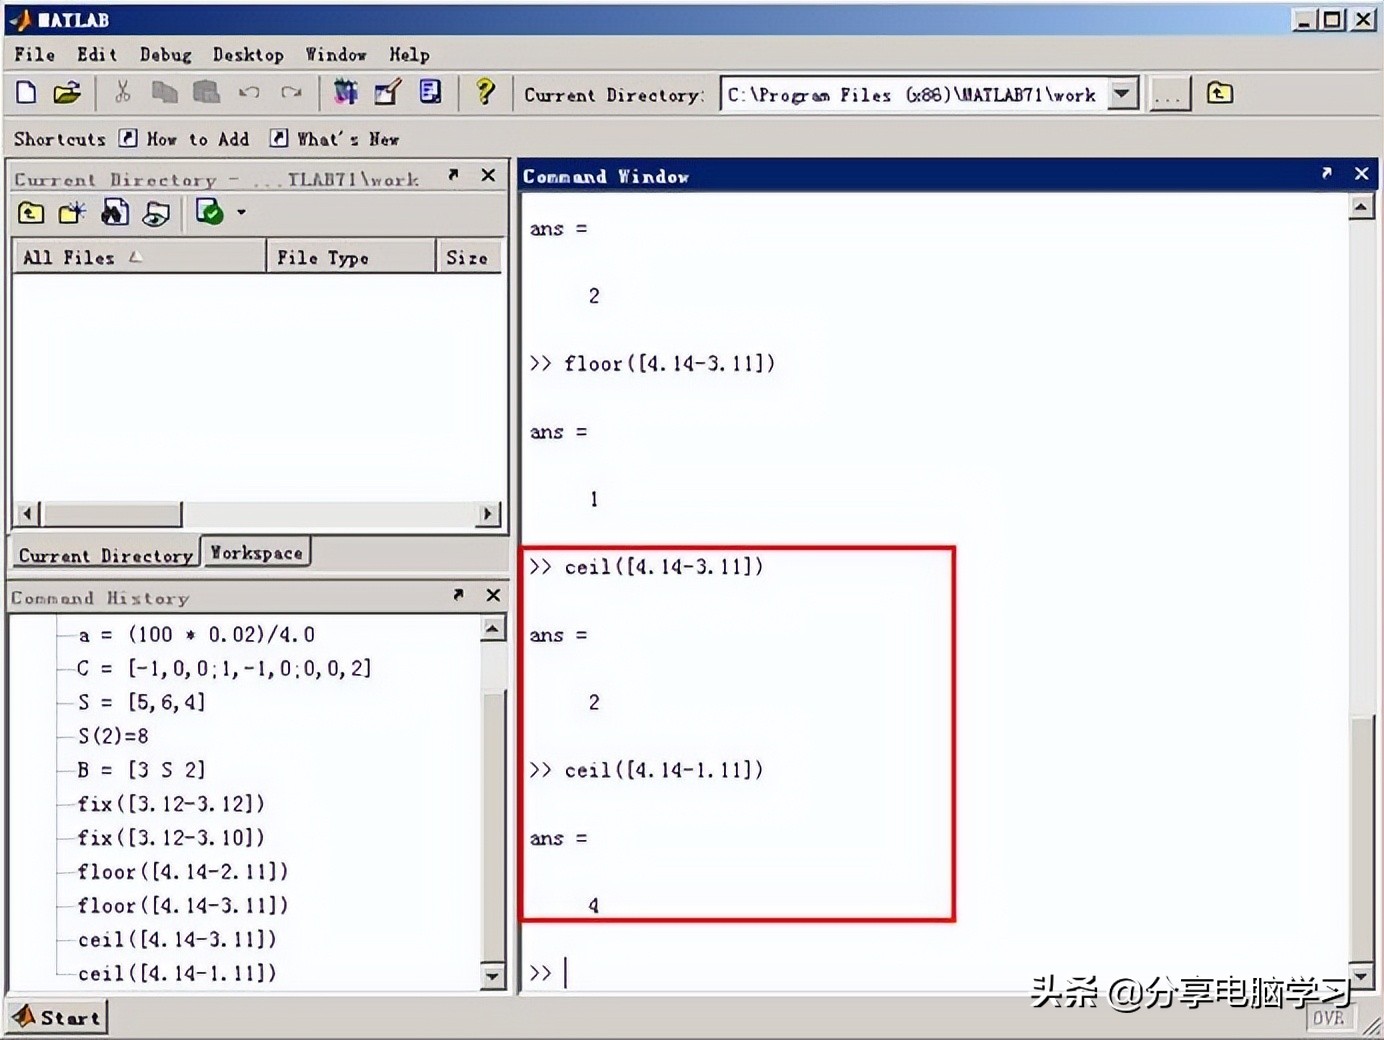Open Current Directory path dropdown arrow
This screenshot has height=1040, width=1384.
[1123, 94]
